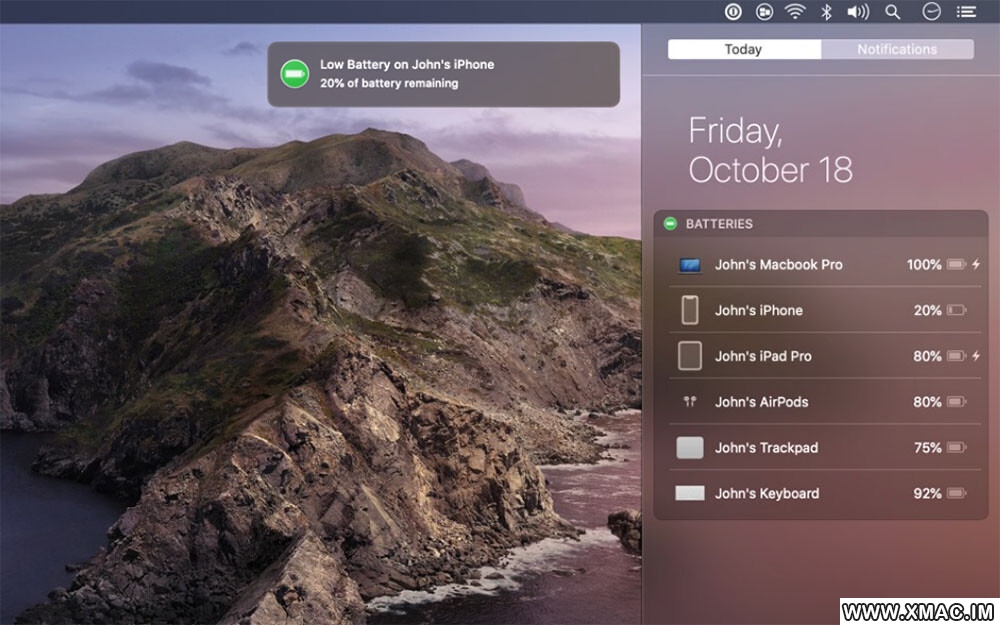Click the AirPods device icon
1000x625 pixels.
689,401
